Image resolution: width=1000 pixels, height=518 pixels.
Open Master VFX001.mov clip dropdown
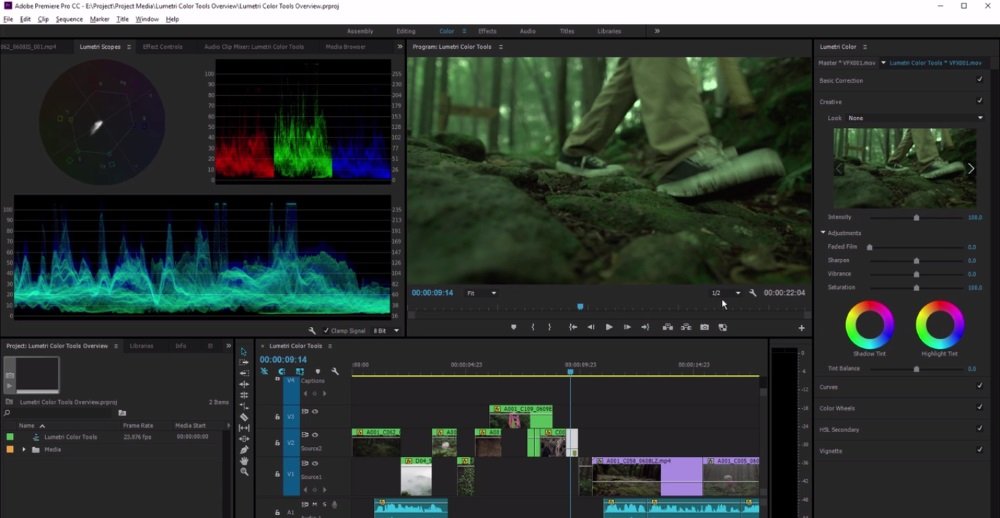(883, 63)
